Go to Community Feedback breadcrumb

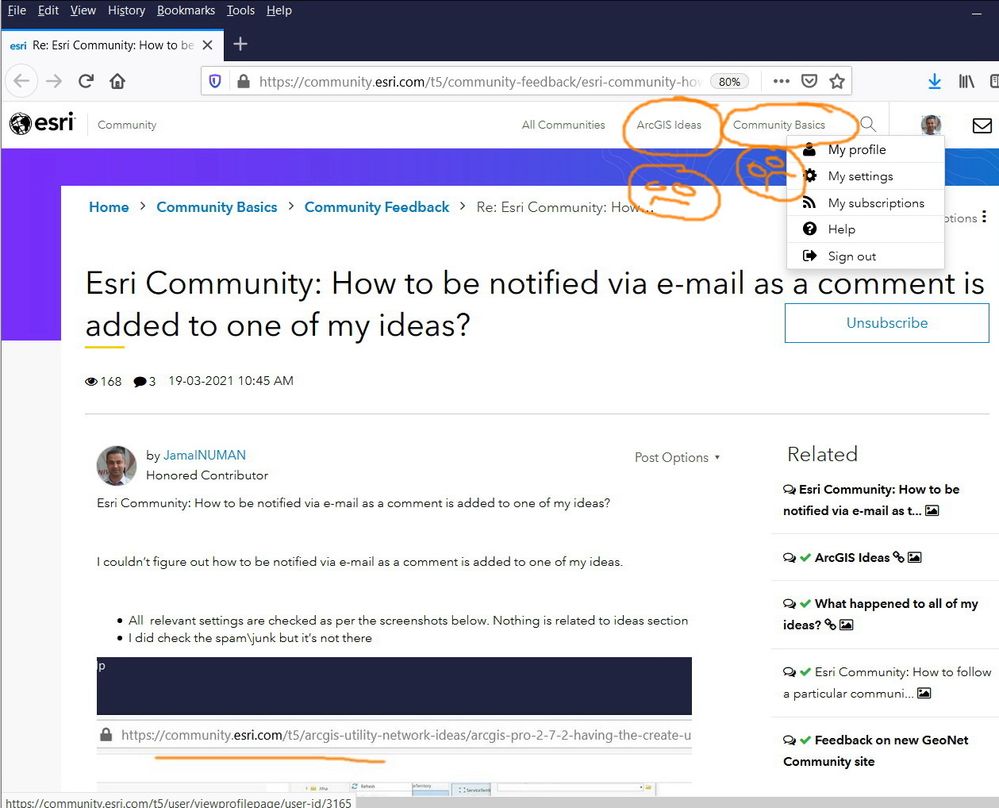(x=377, y=207)
